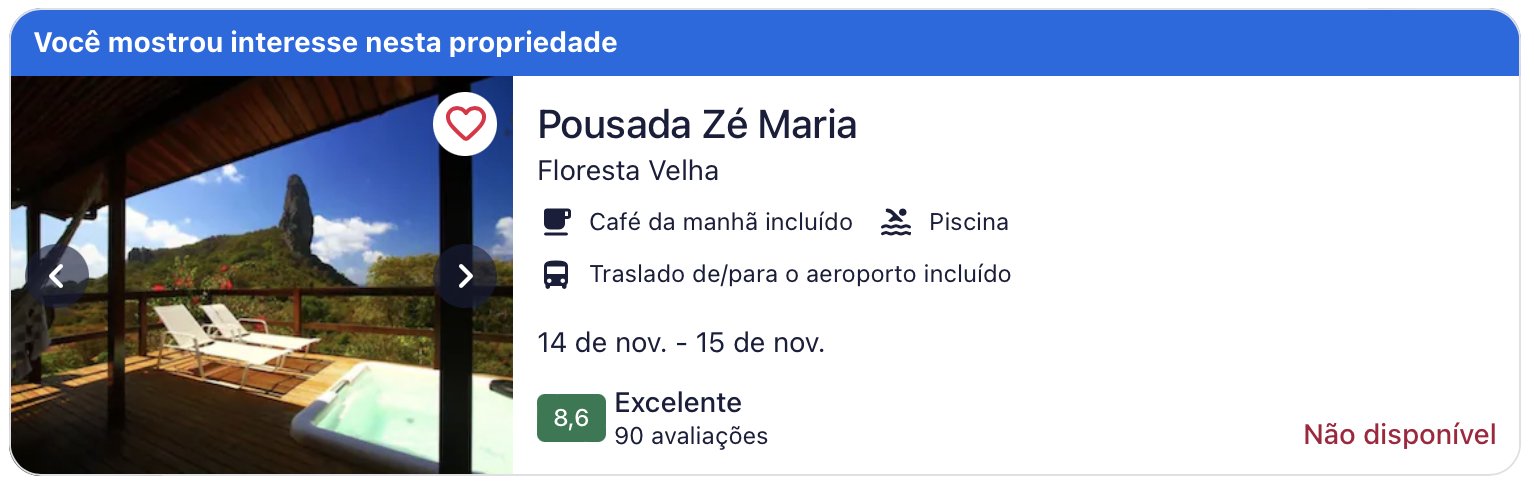Show next photo with right arrow
1534x484 pixels.
pos(465,276)
